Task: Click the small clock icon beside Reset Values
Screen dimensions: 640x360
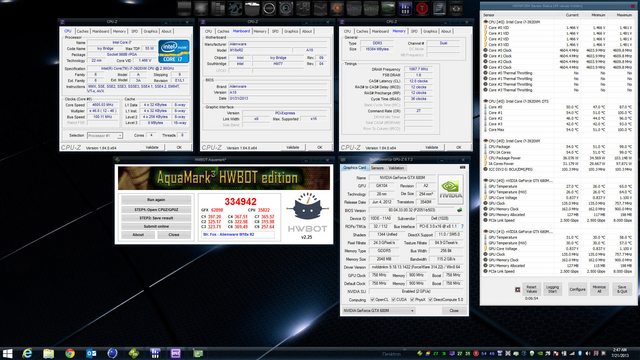Action: (518, 289)
